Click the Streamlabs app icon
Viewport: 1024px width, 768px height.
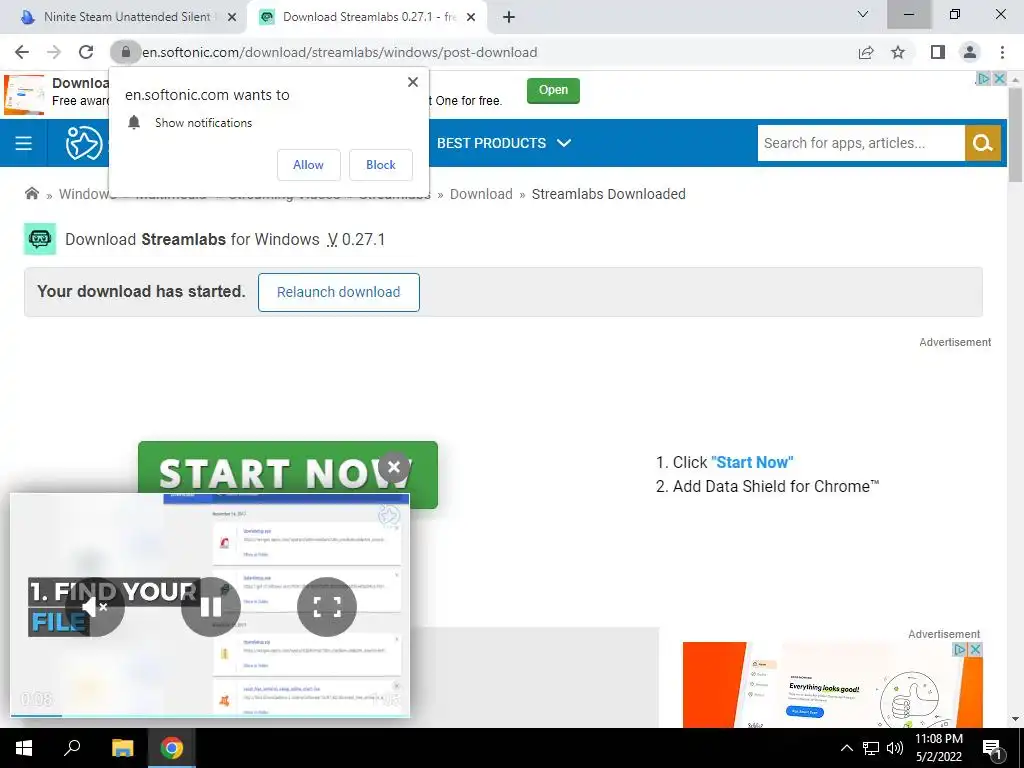click(40, 239)
